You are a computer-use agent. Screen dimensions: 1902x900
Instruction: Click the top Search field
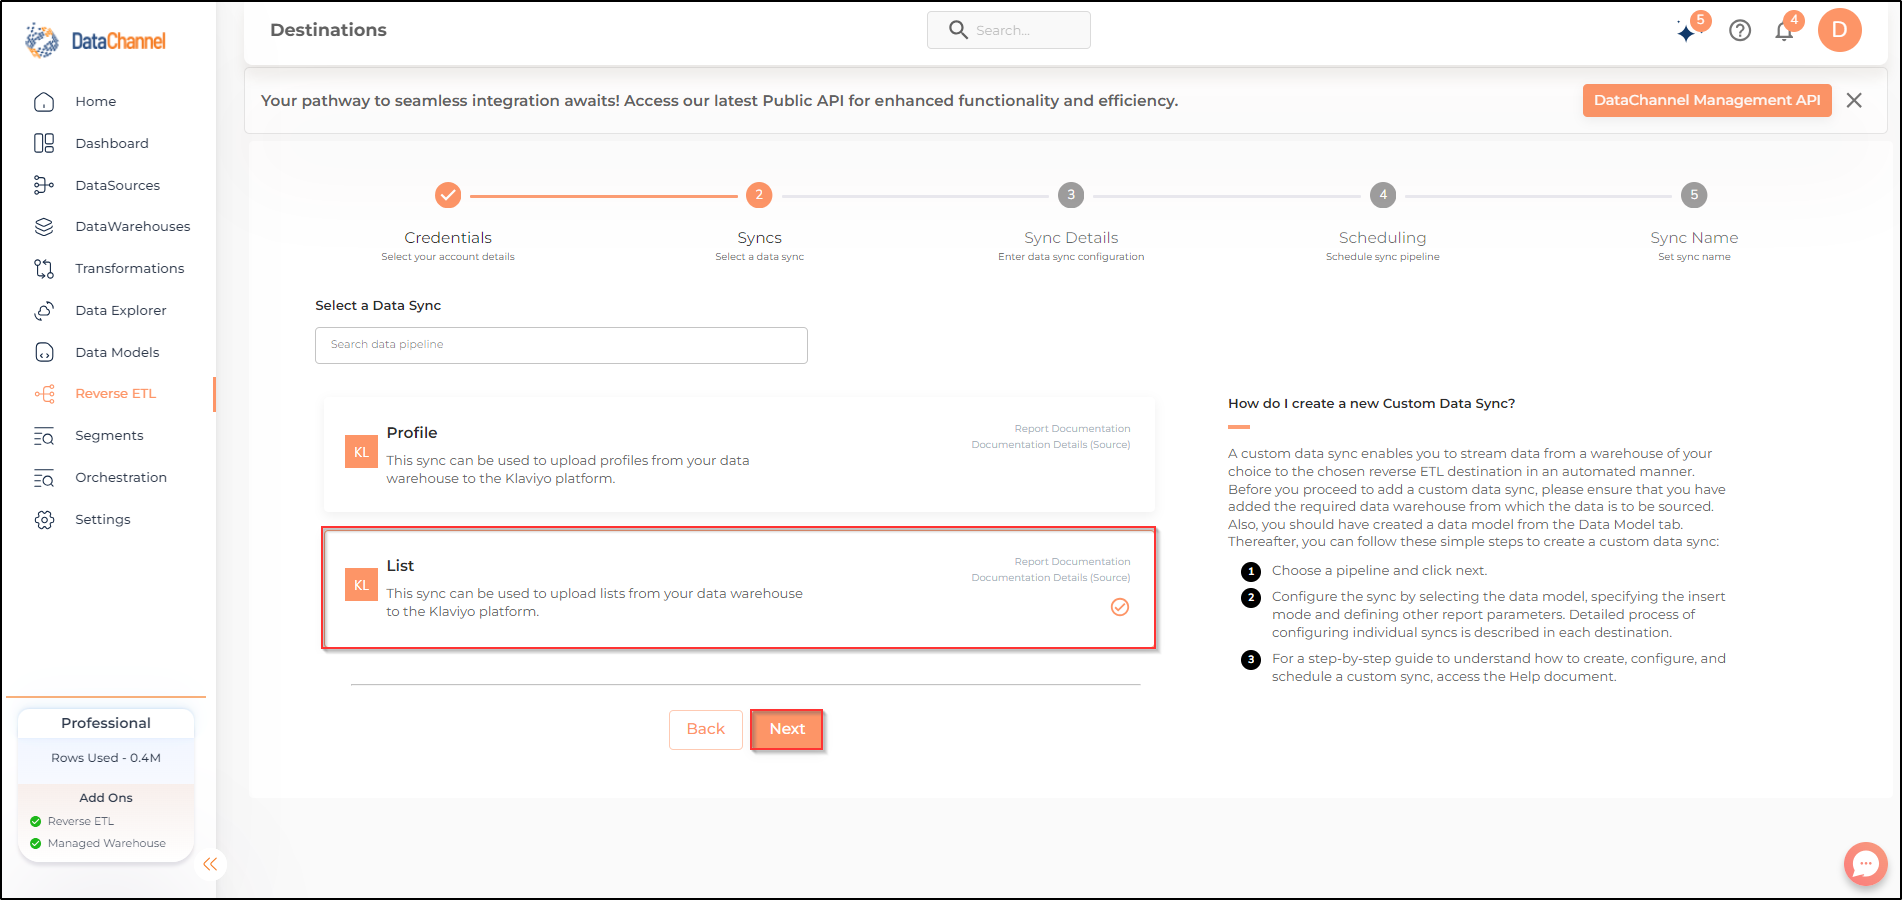1008,30
